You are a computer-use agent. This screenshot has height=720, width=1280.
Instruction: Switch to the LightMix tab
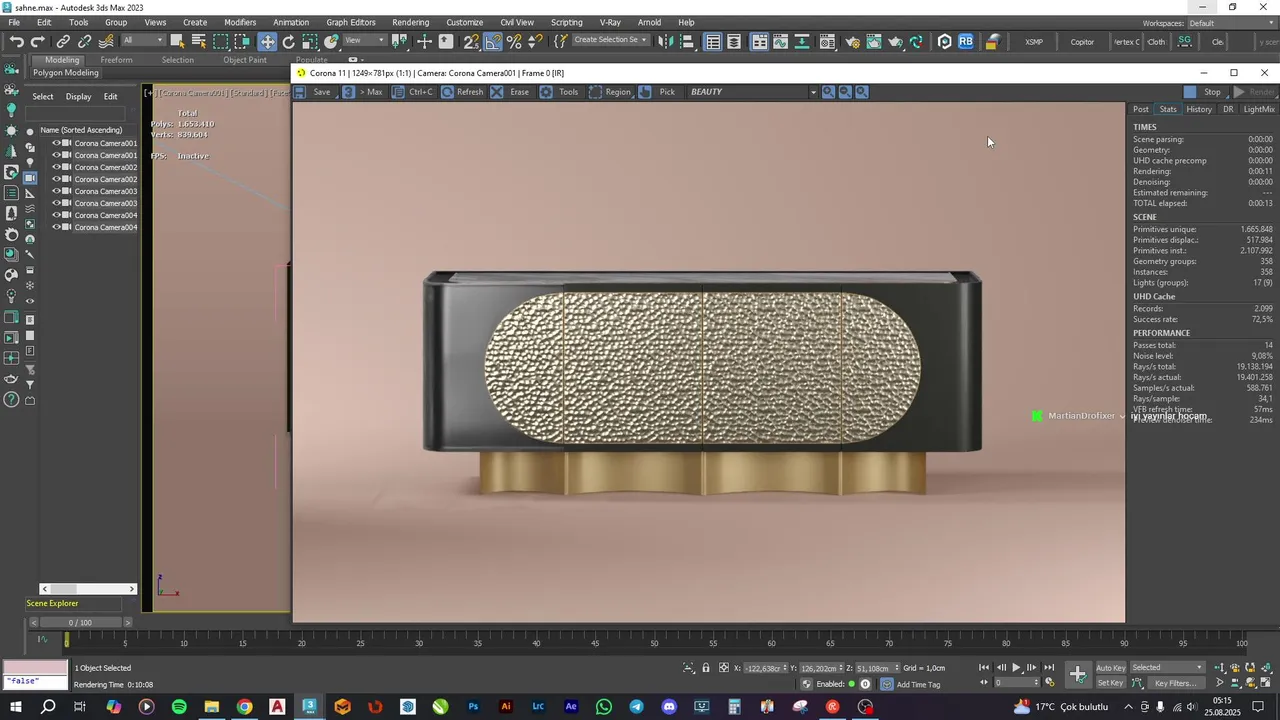[1259, 109]
